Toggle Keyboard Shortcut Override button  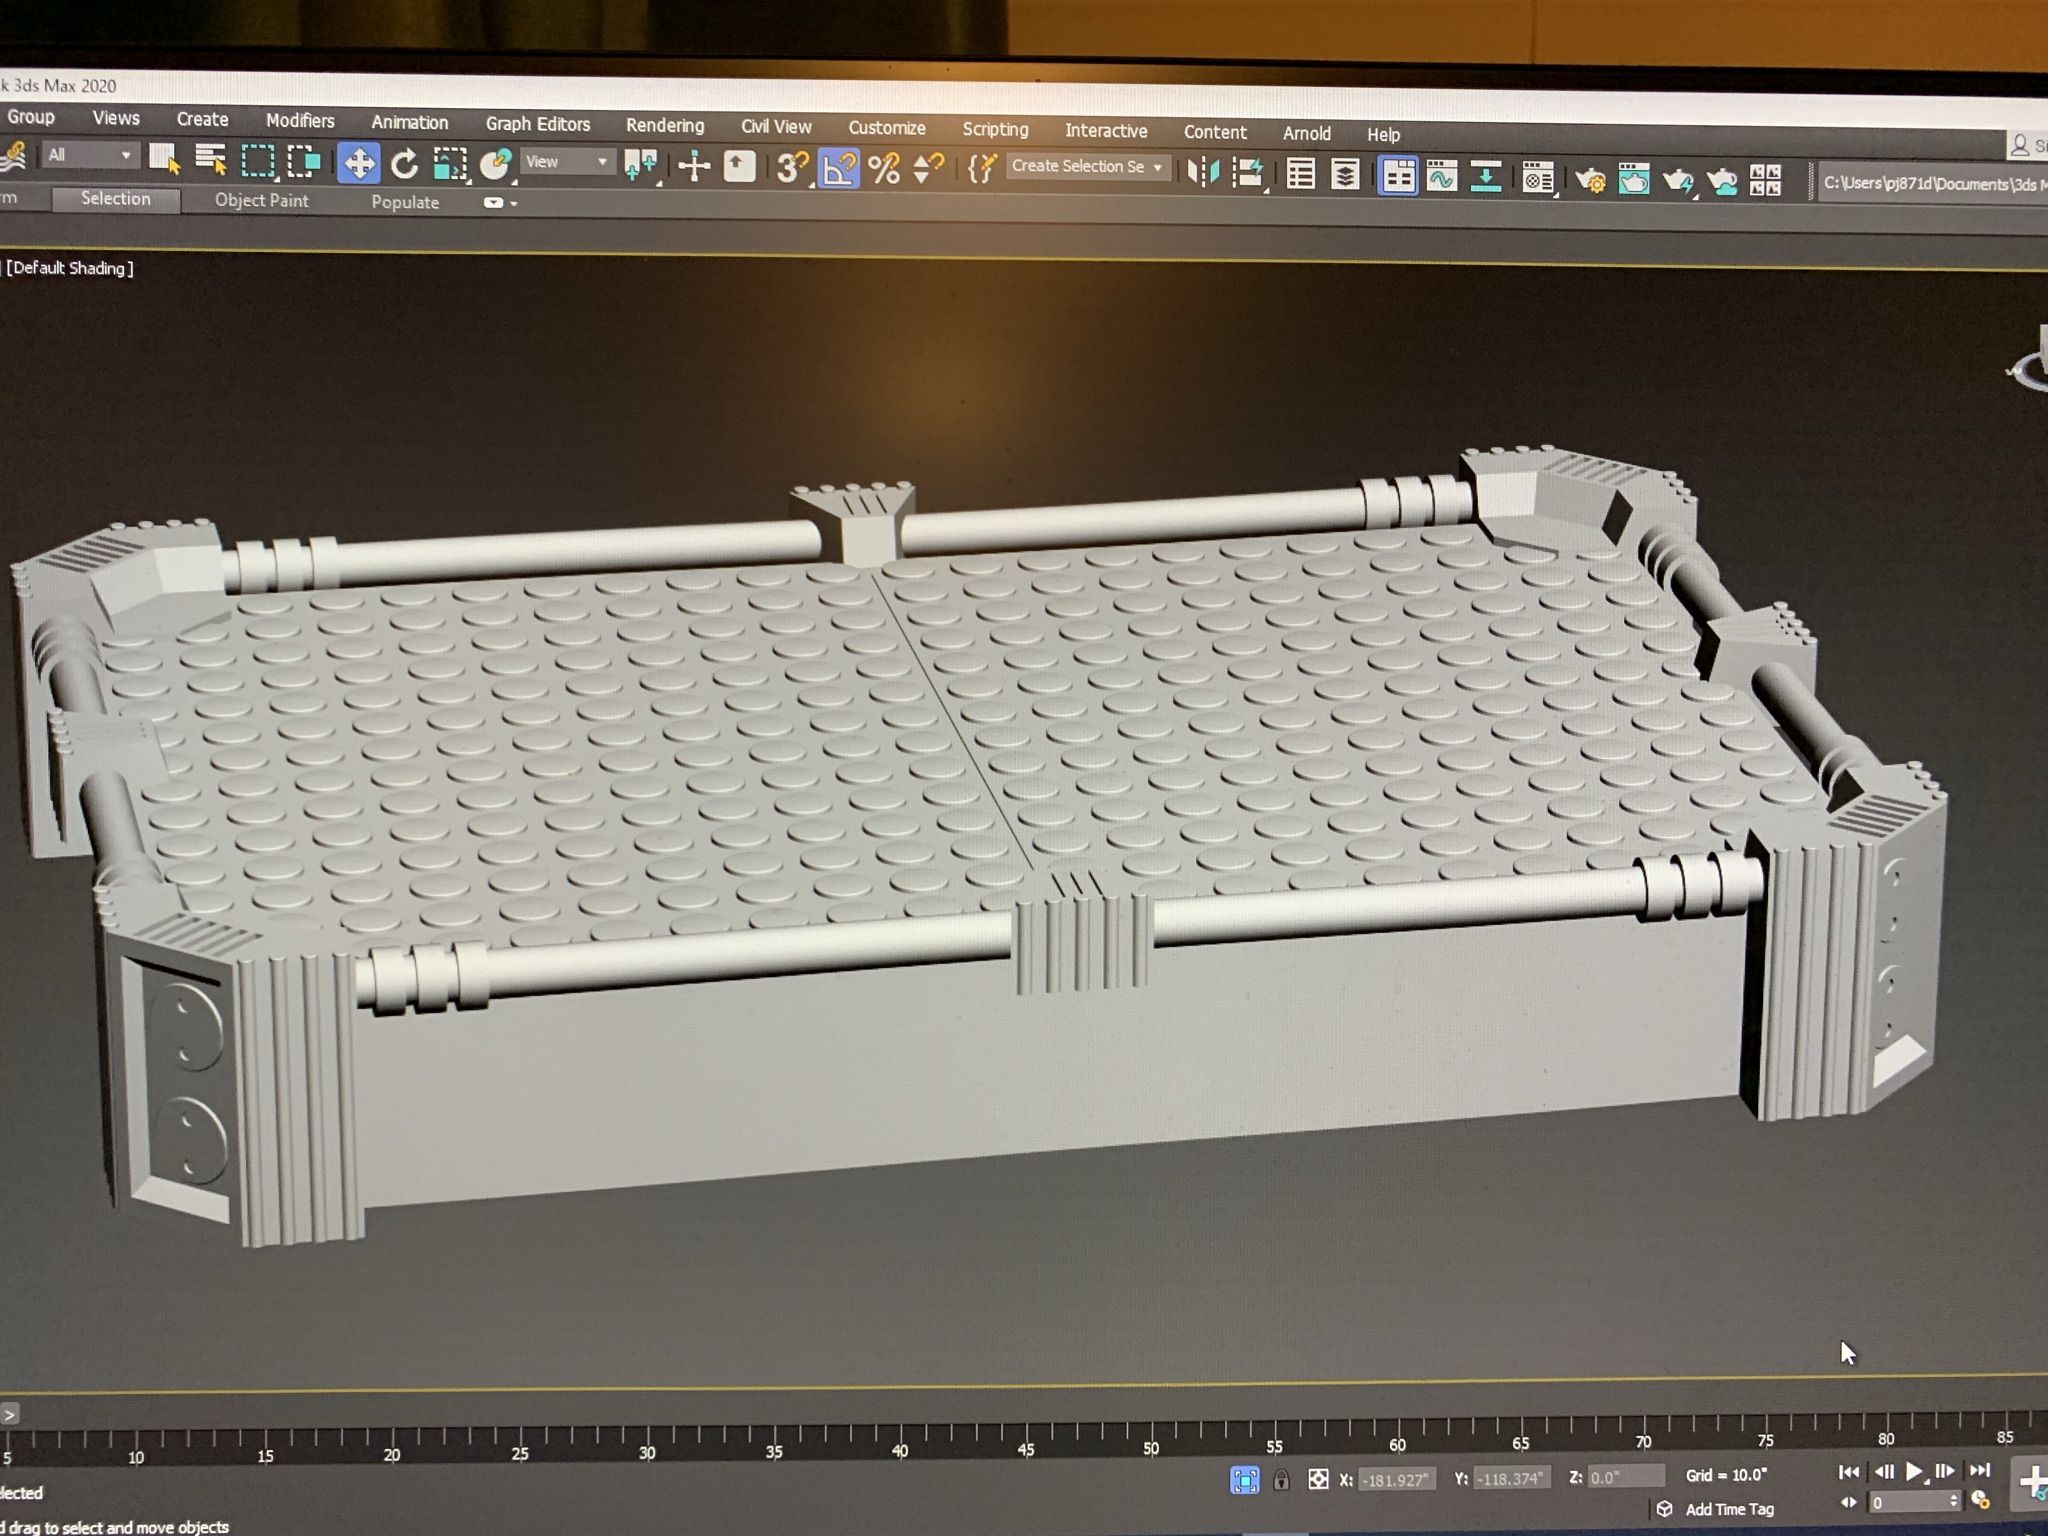[739, 167]
